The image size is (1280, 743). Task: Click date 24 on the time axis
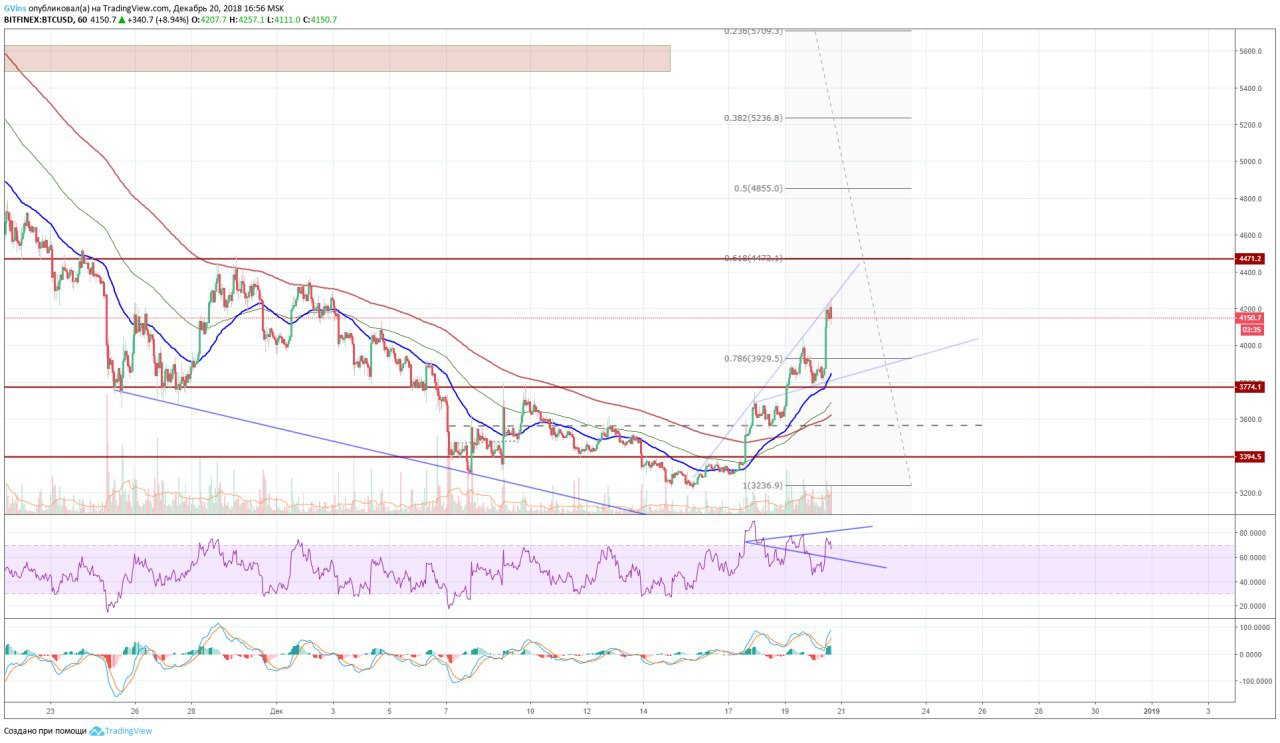[926, 711]
